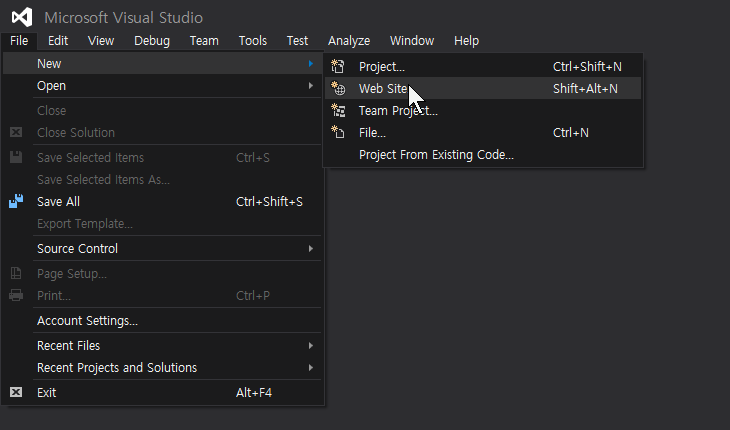Expand Recent Projects and Solutions arrow

click(311, 368)
